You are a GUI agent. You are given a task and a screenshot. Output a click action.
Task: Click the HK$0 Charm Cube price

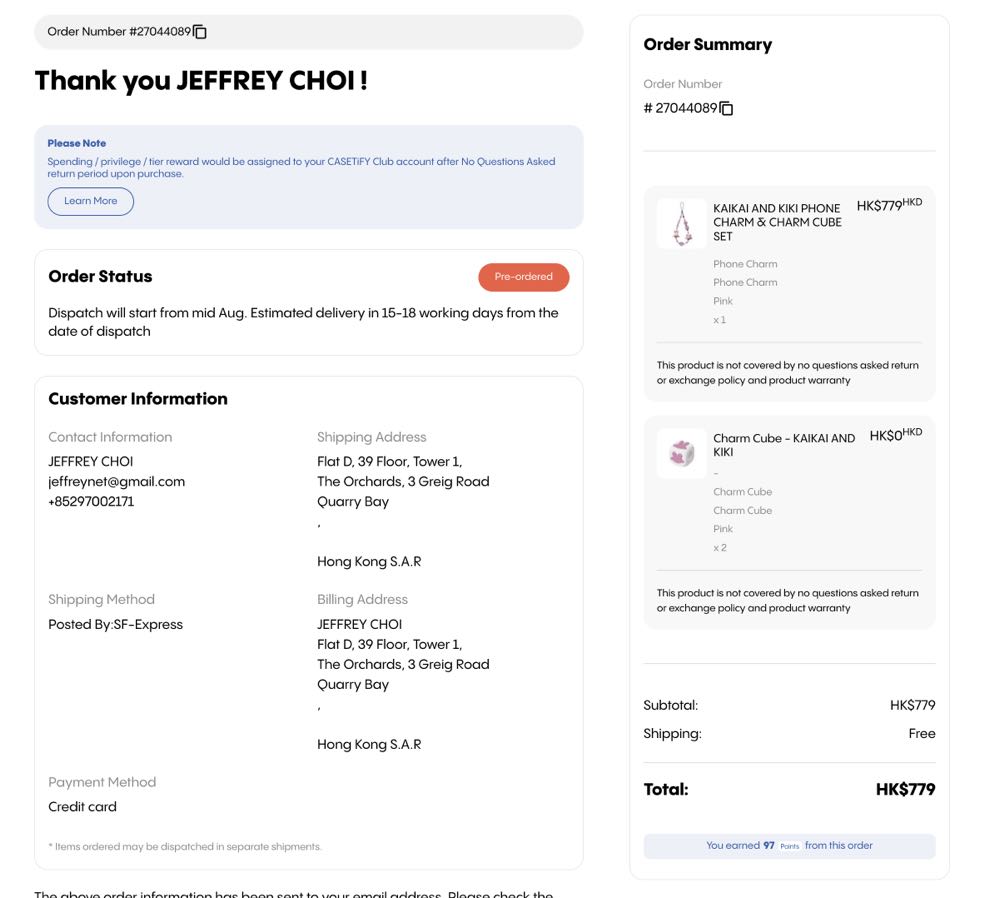(895, 435)
